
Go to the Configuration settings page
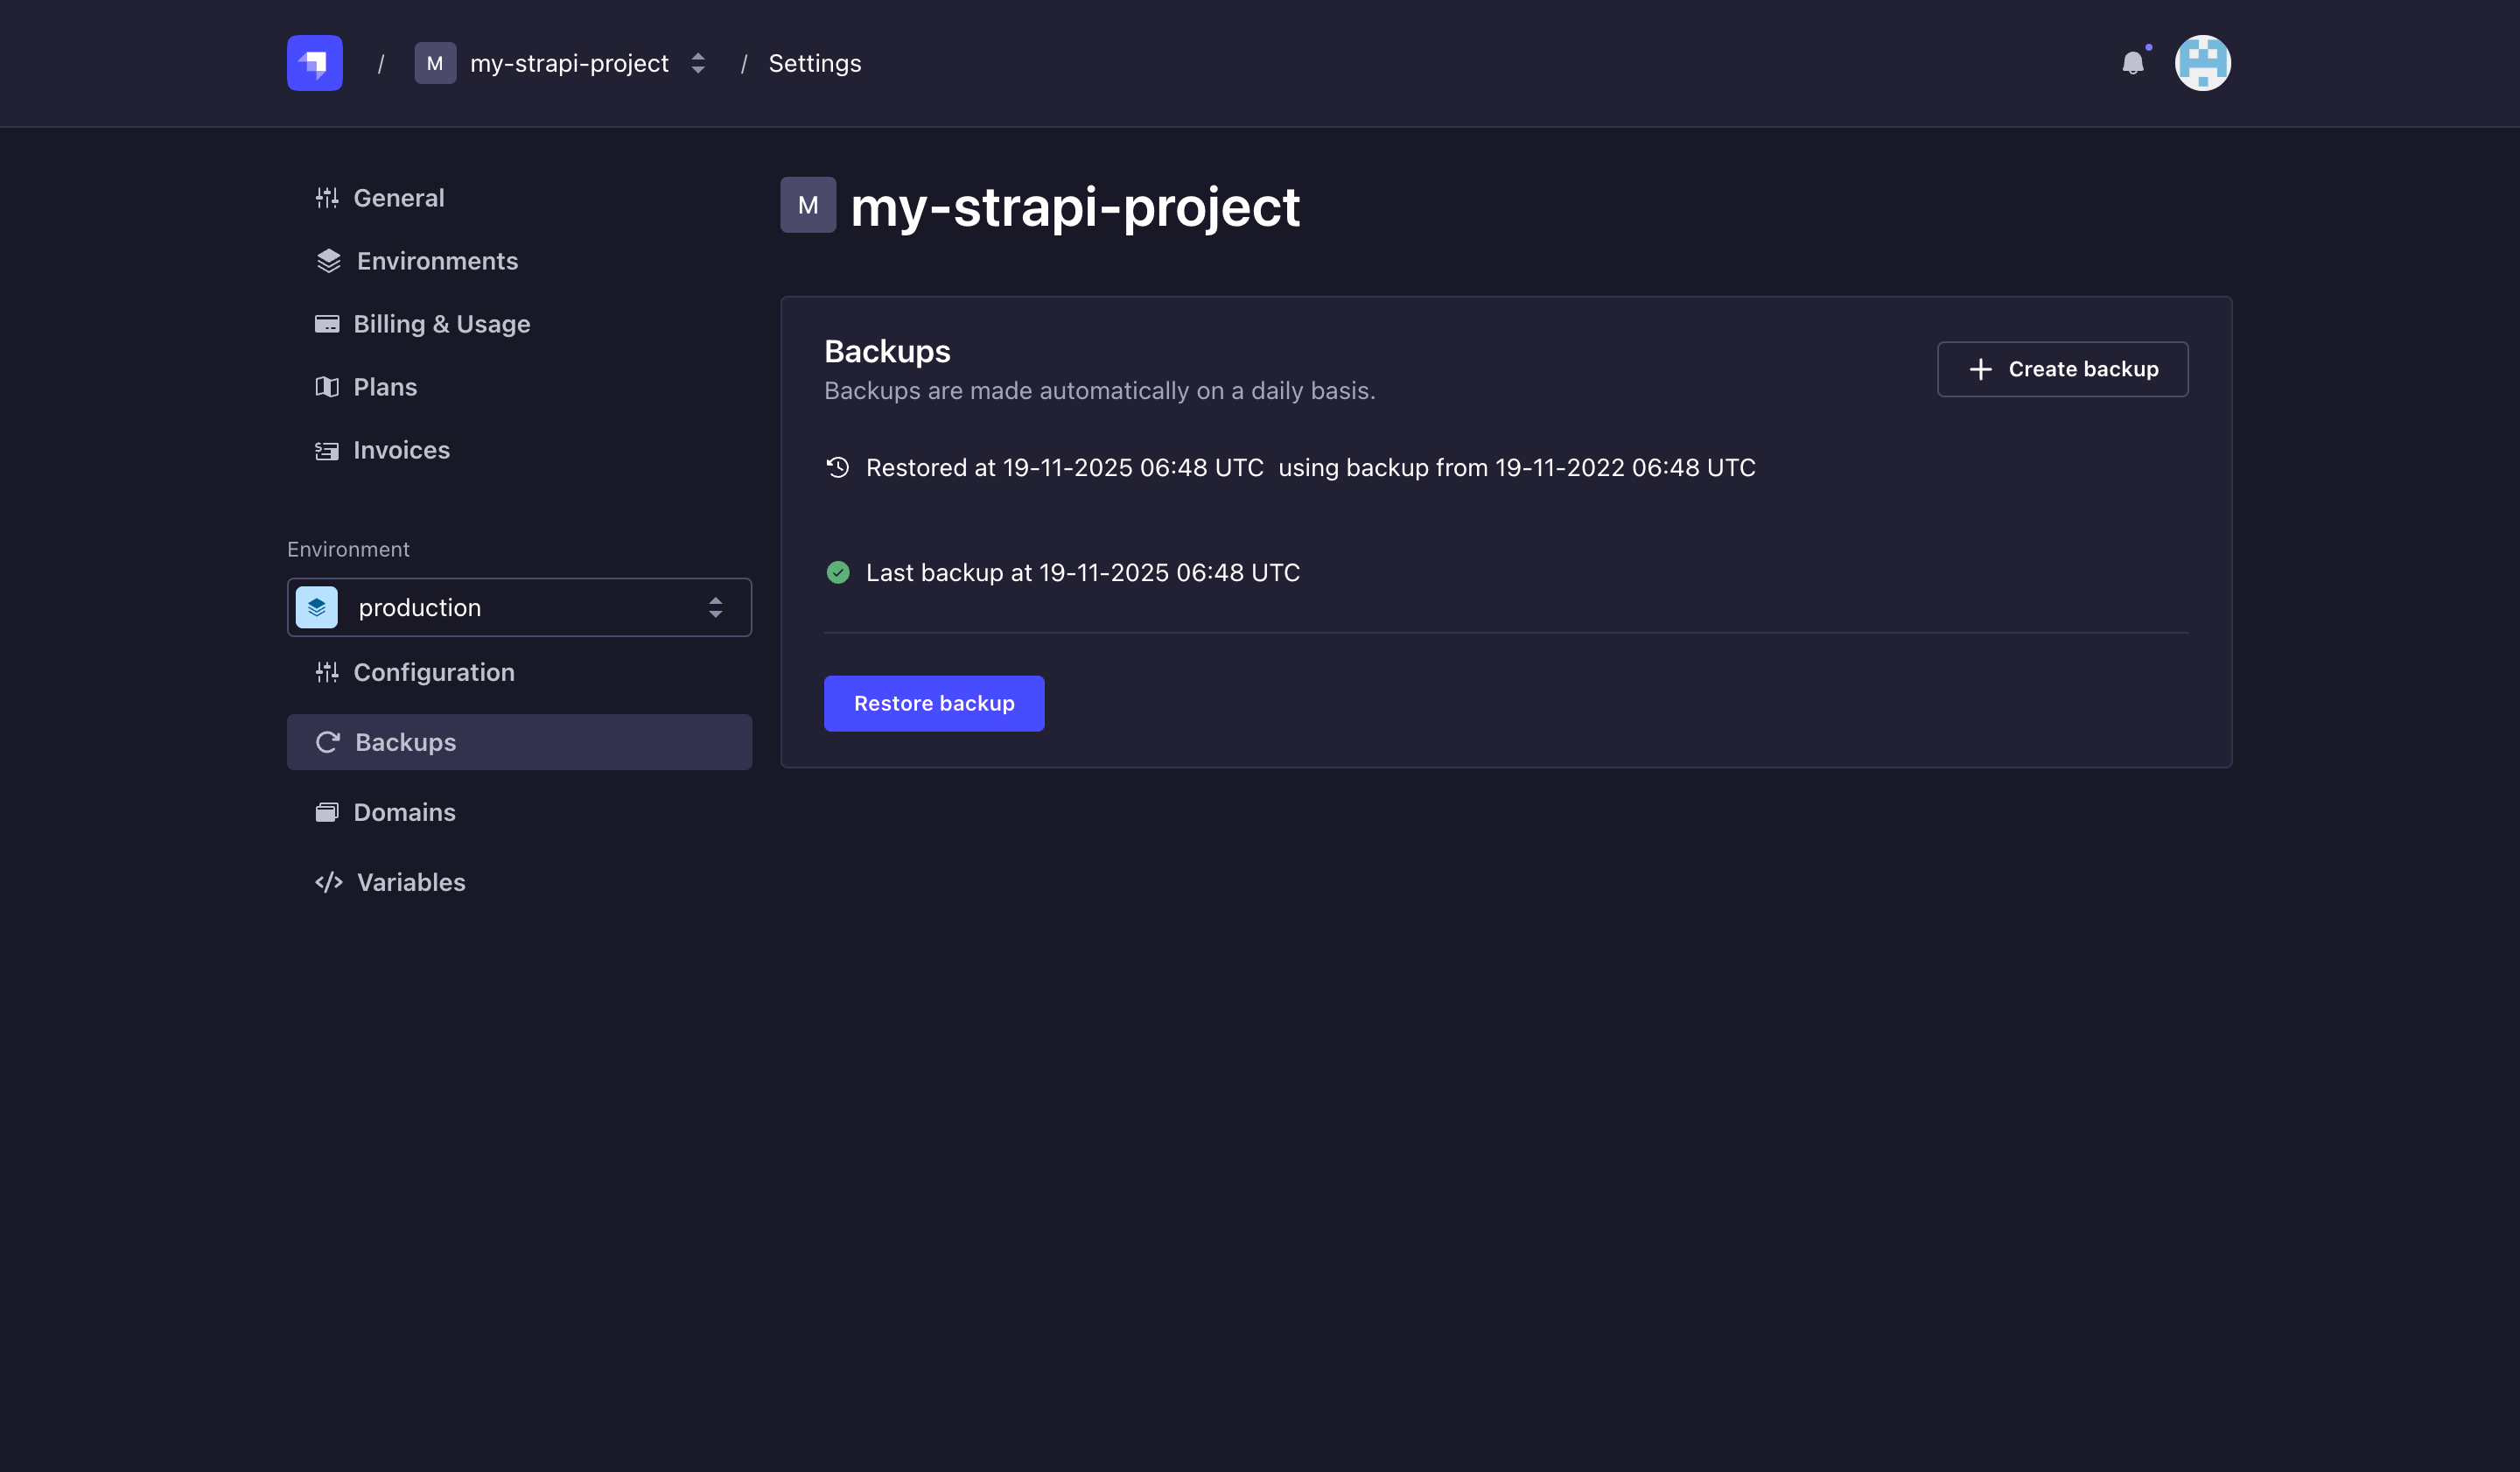433,672
